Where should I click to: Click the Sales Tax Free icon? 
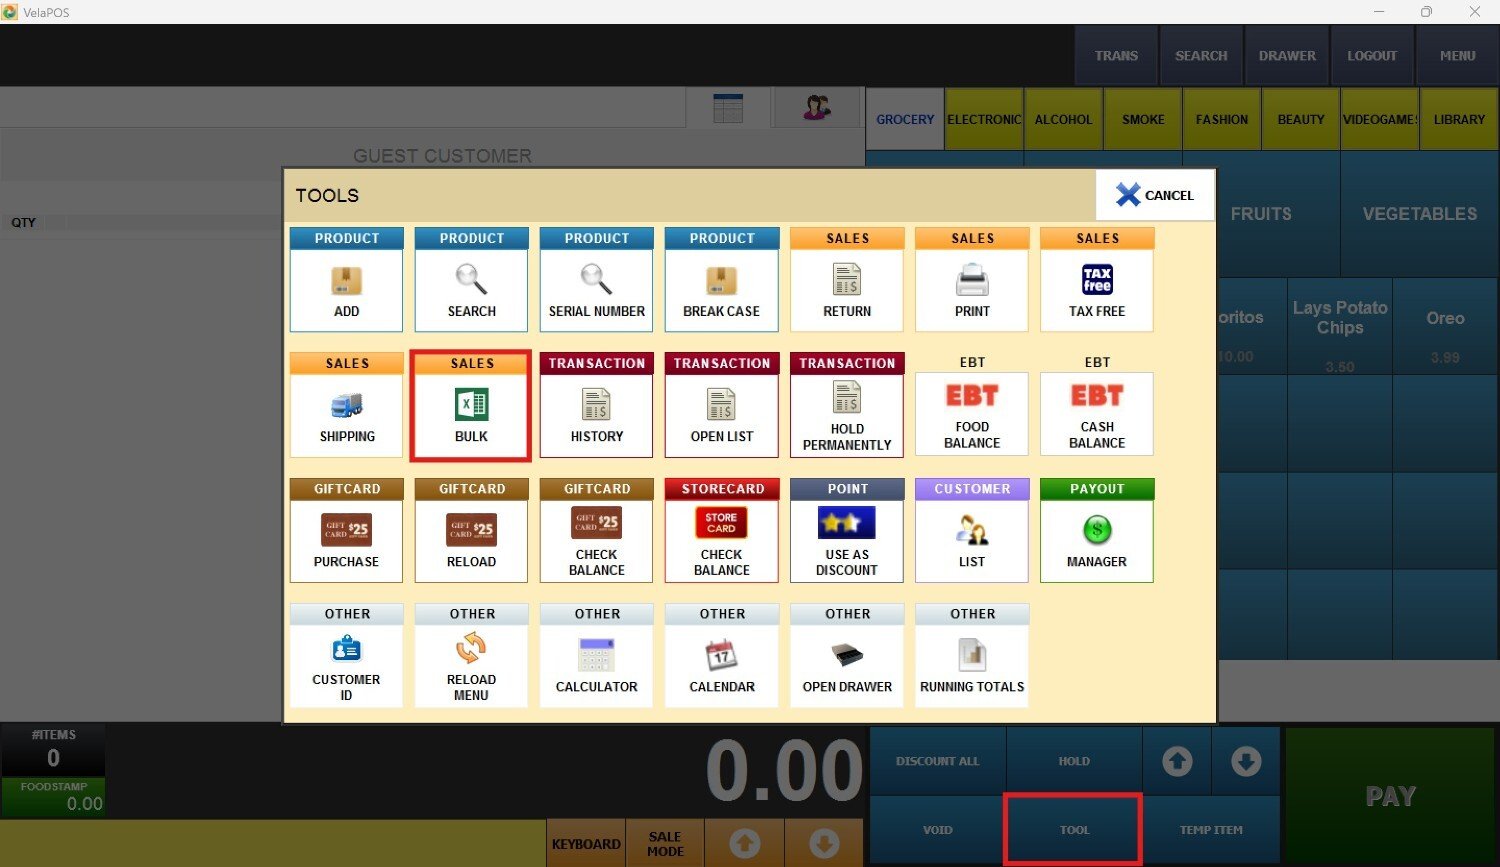1097,281
